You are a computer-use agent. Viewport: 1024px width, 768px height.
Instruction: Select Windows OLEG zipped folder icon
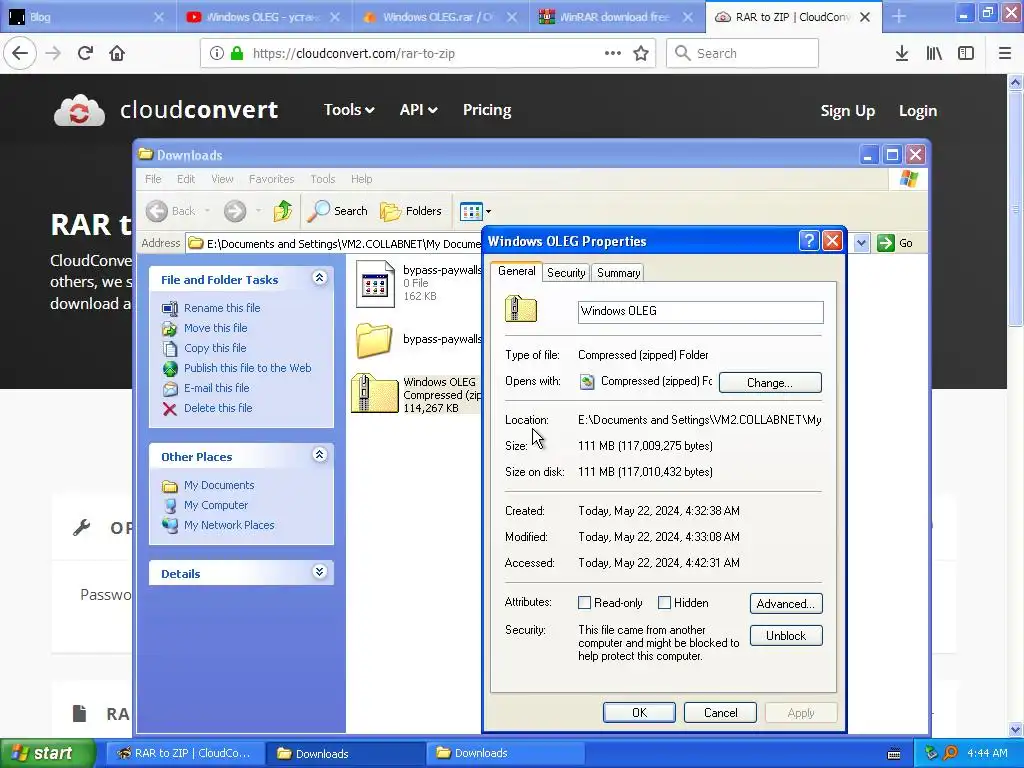(x=374, y=393)
